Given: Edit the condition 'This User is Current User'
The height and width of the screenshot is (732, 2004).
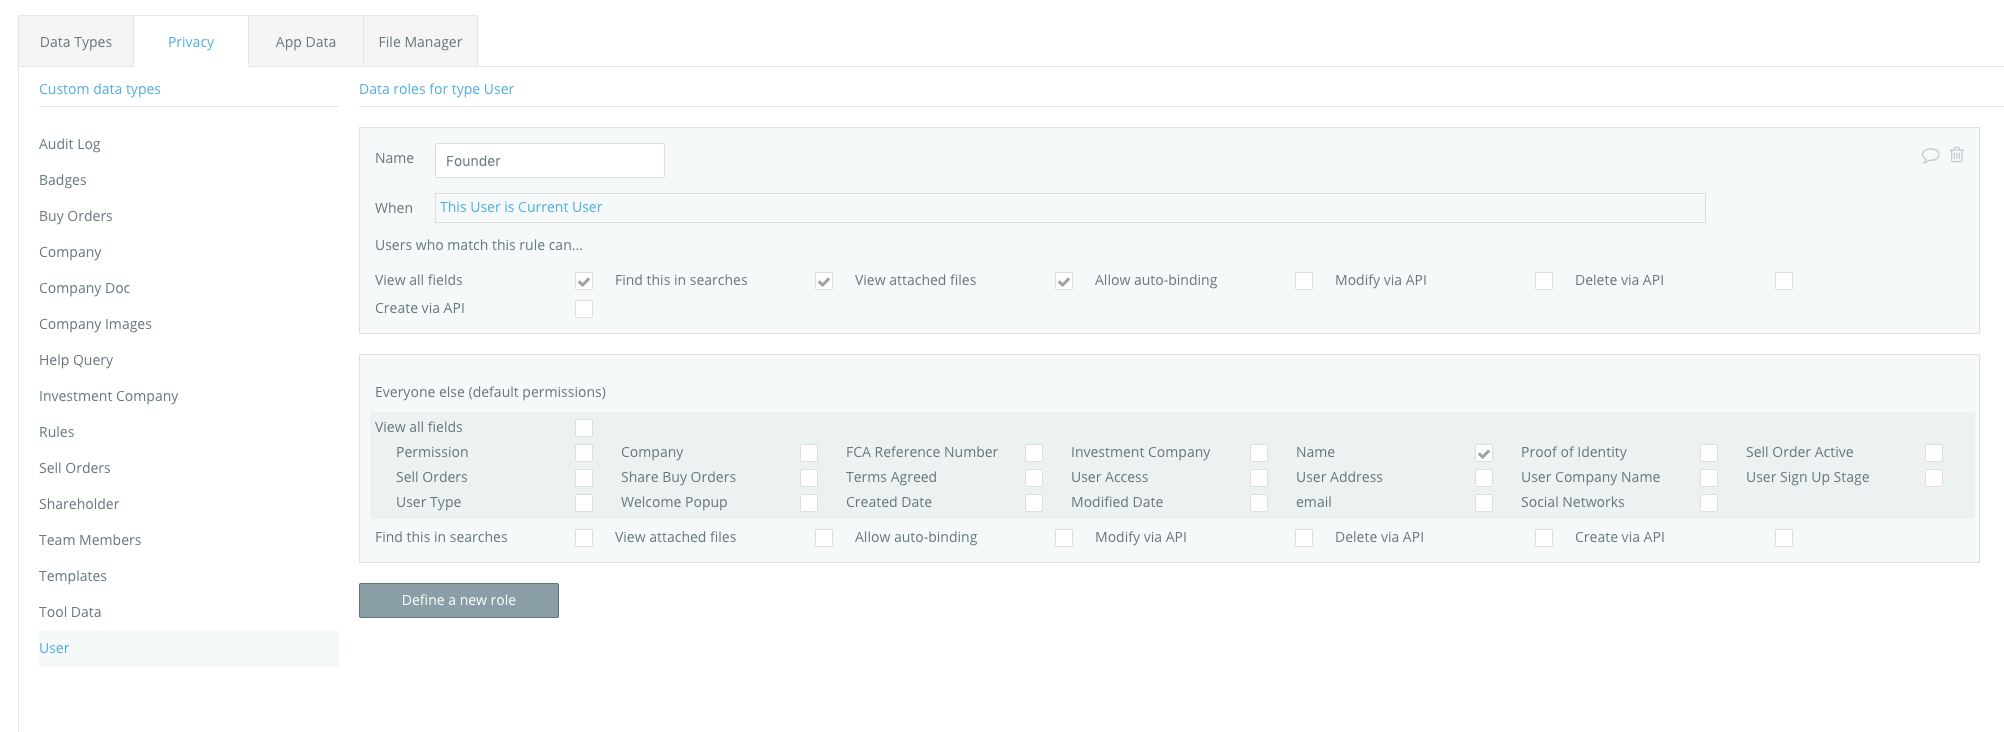Looking at the screenshot, I should tap(521, 207).
